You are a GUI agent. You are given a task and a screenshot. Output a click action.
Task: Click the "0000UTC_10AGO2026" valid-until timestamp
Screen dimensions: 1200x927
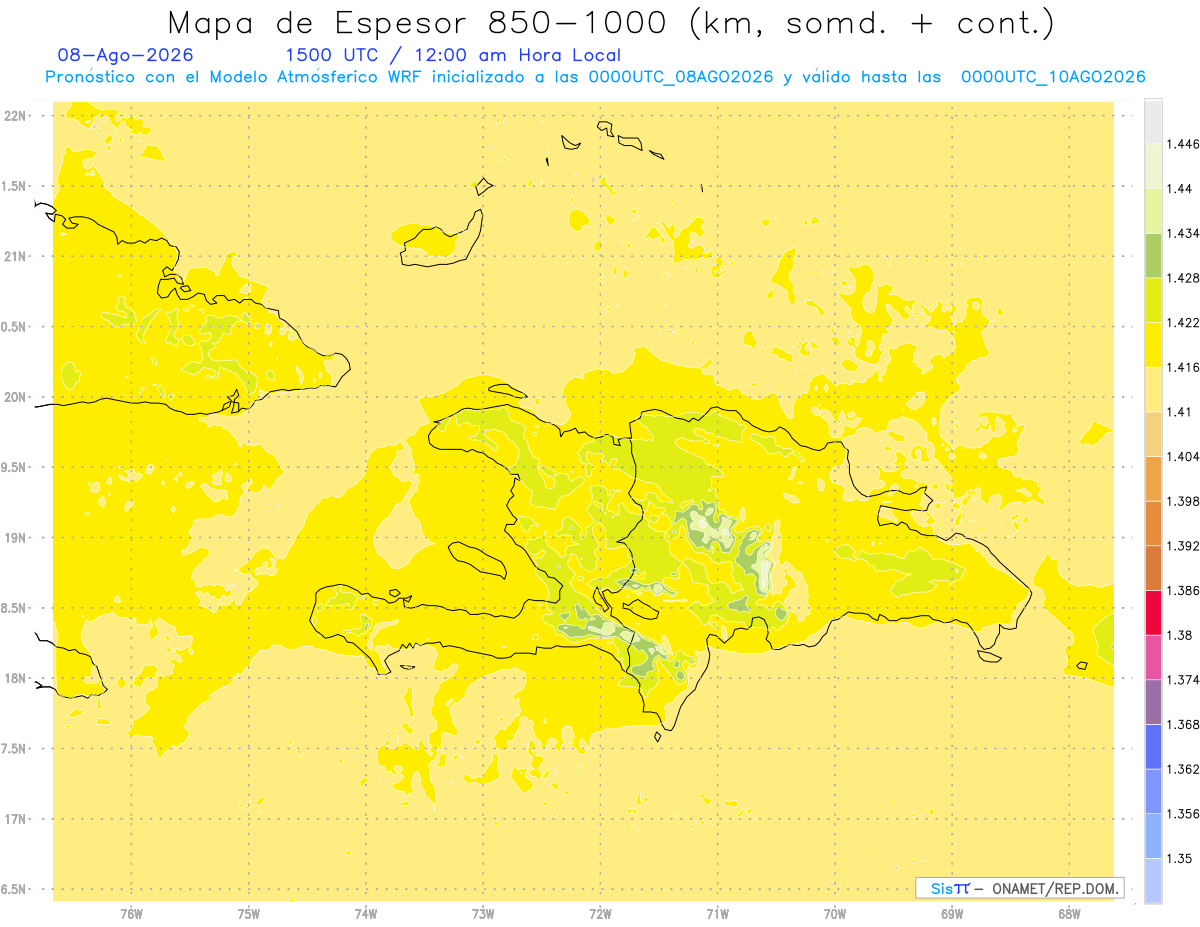[1053, 77]
